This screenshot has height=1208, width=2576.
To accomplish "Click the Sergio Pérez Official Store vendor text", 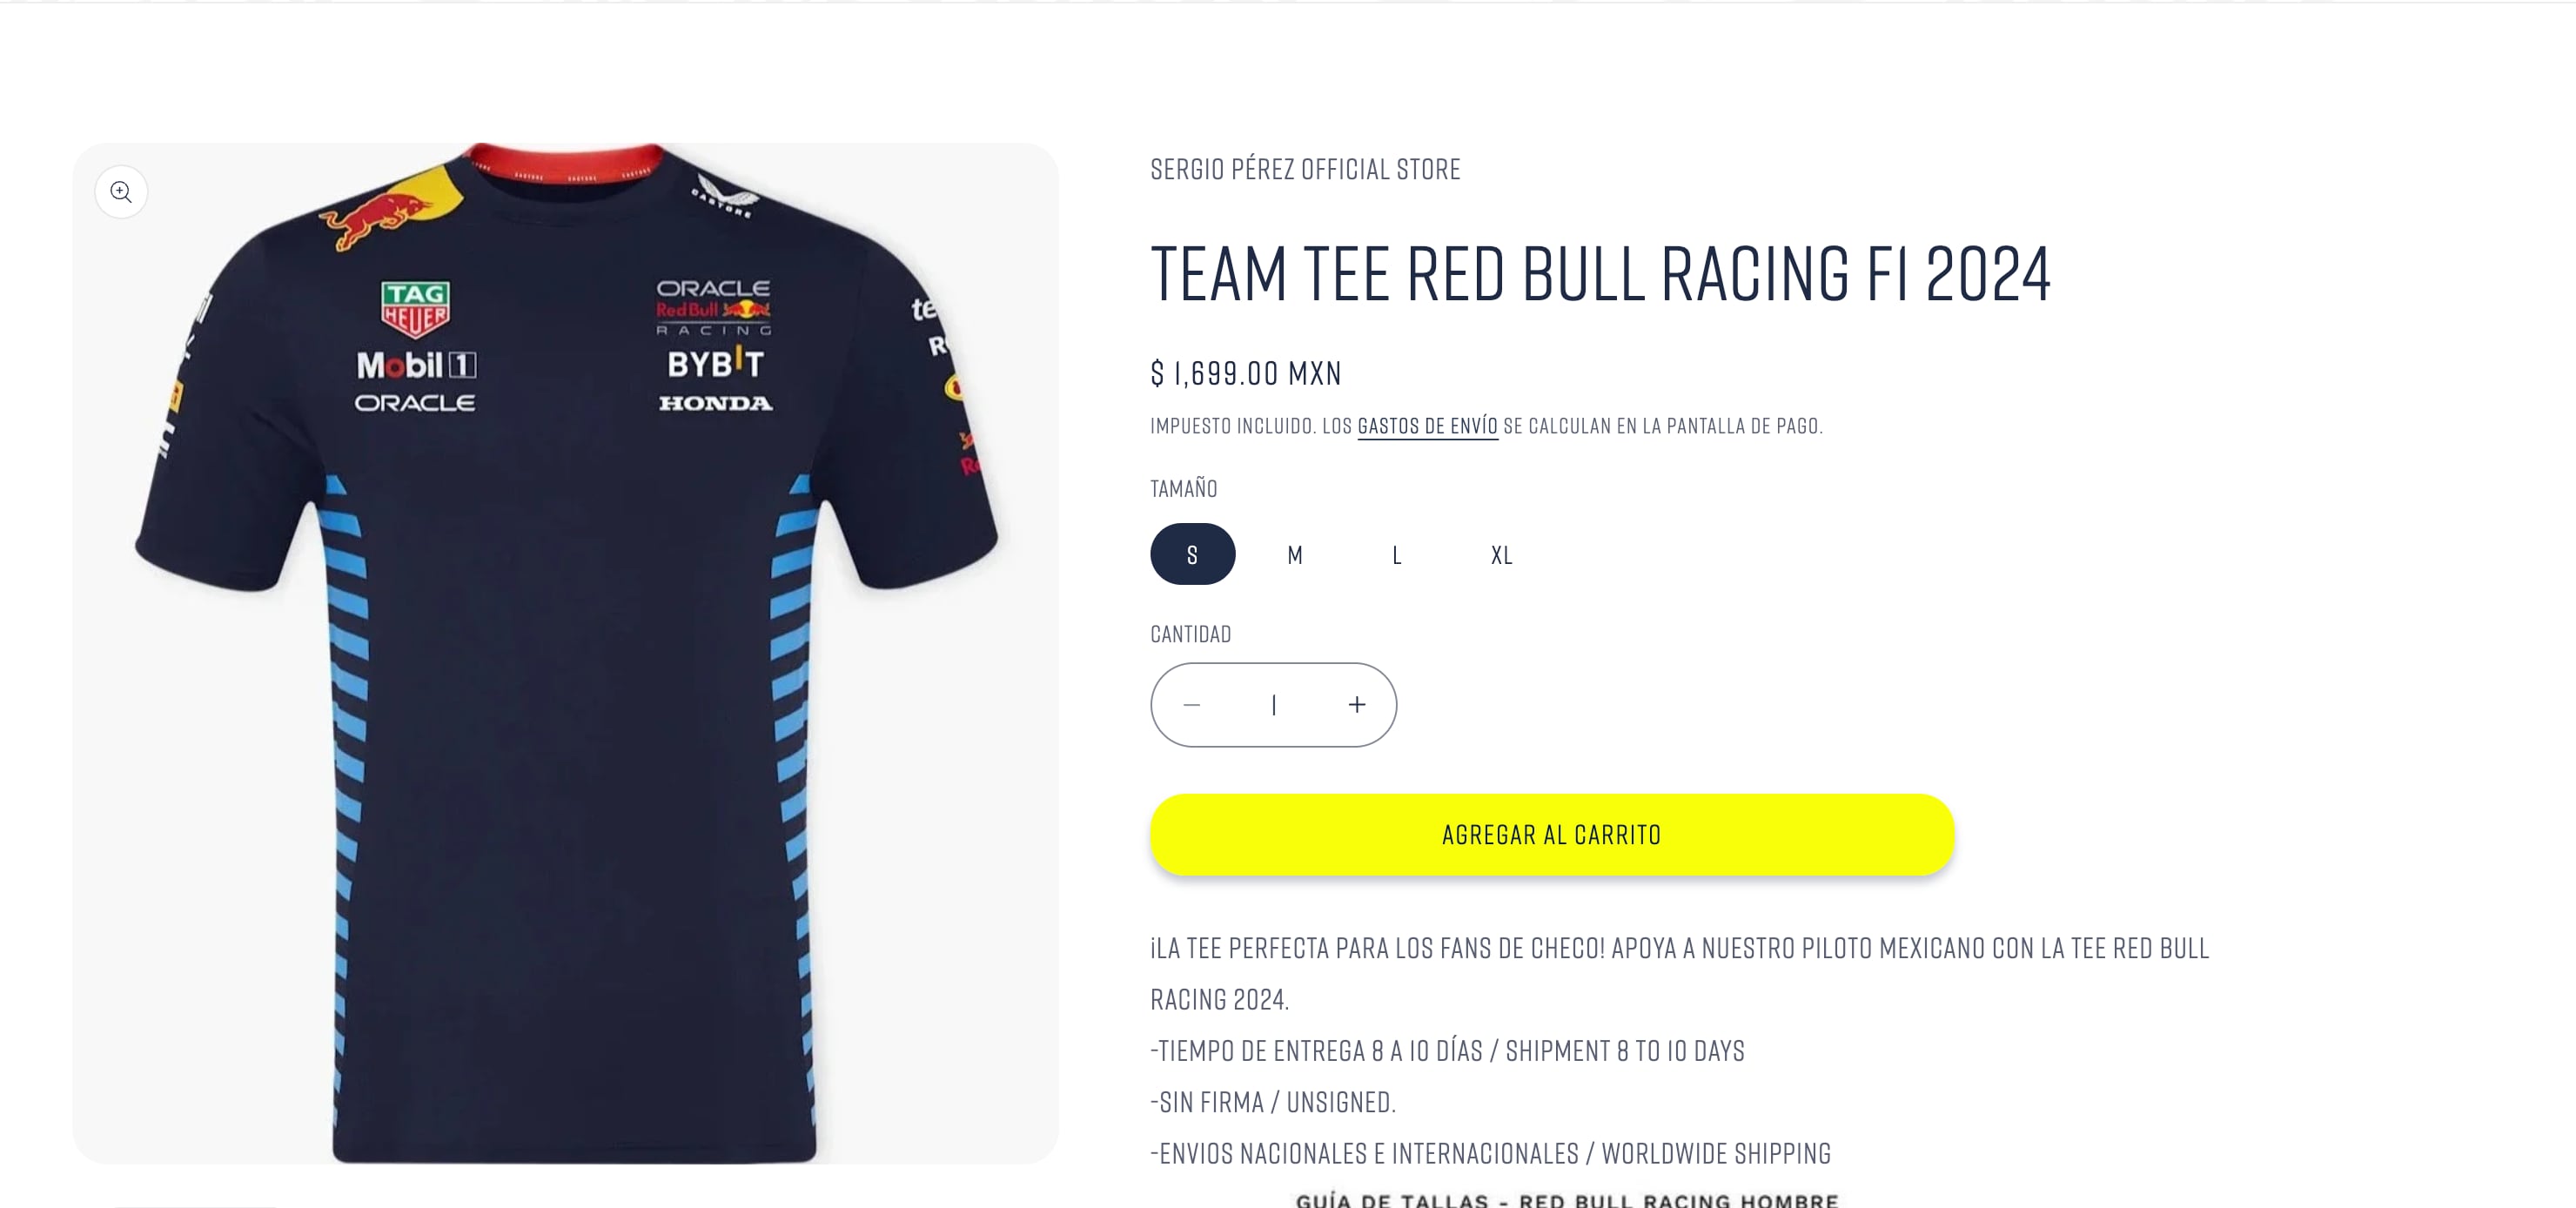I will (1305, 169).
